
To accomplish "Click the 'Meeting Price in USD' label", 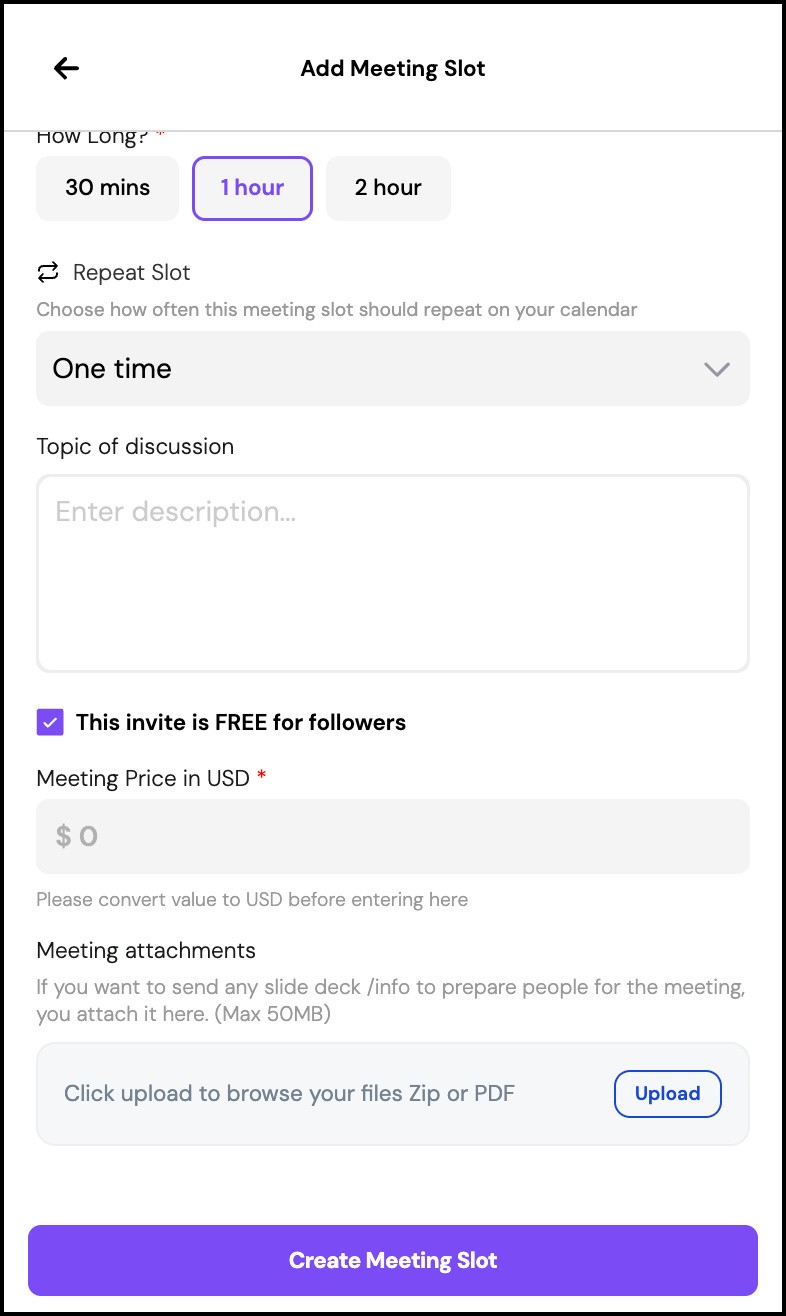I will click(143, 778).
